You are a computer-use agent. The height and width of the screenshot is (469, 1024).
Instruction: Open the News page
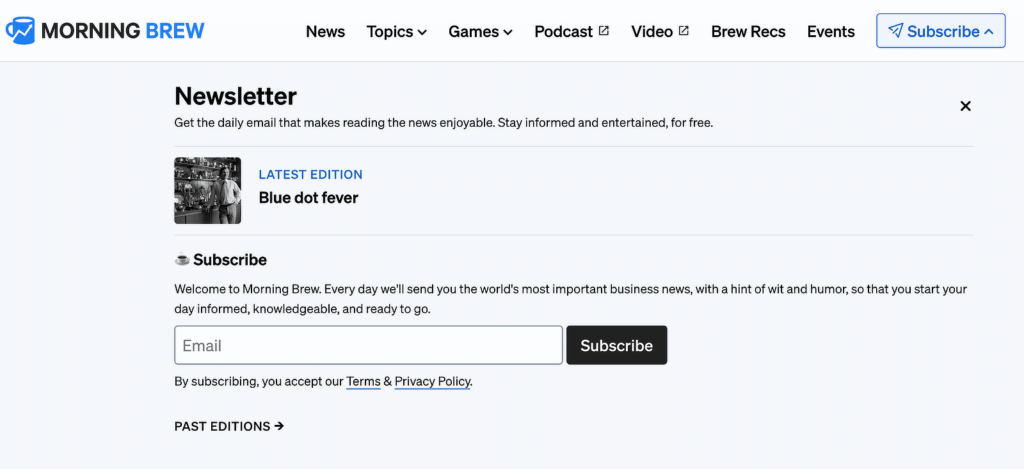pyautogui.click(x=325, y=31)
